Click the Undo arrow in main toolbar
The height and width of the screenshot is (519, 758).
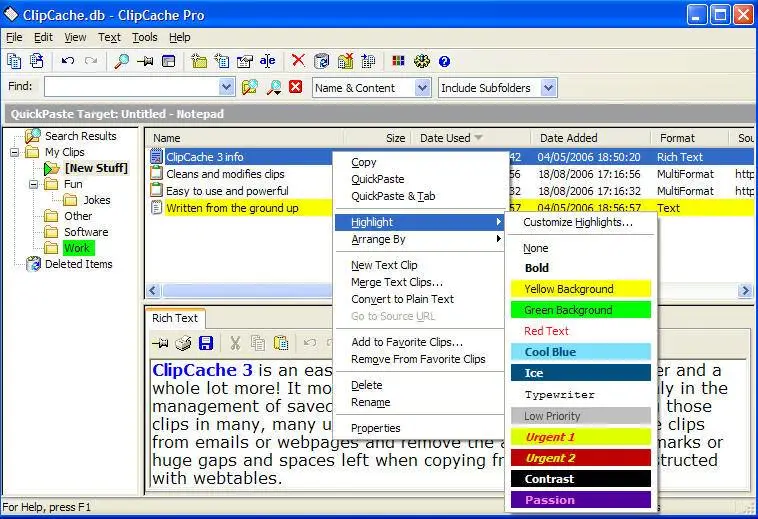[x=68, y=61]
